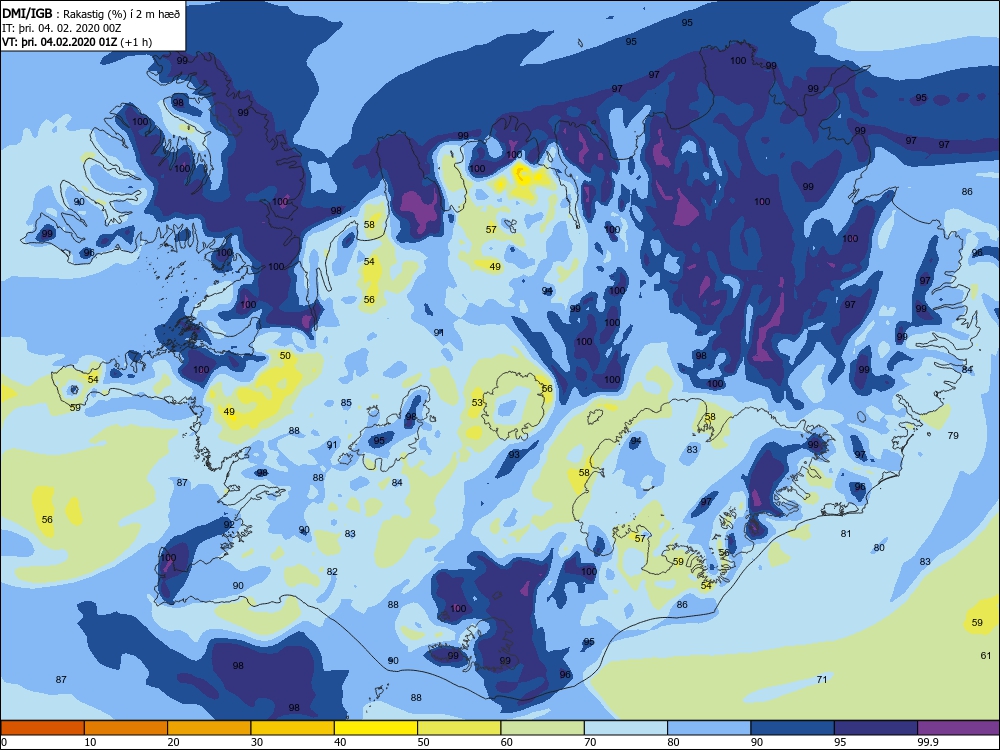Click the humidity value '71' on the map
1000x750 pixels.
[822, 680]
